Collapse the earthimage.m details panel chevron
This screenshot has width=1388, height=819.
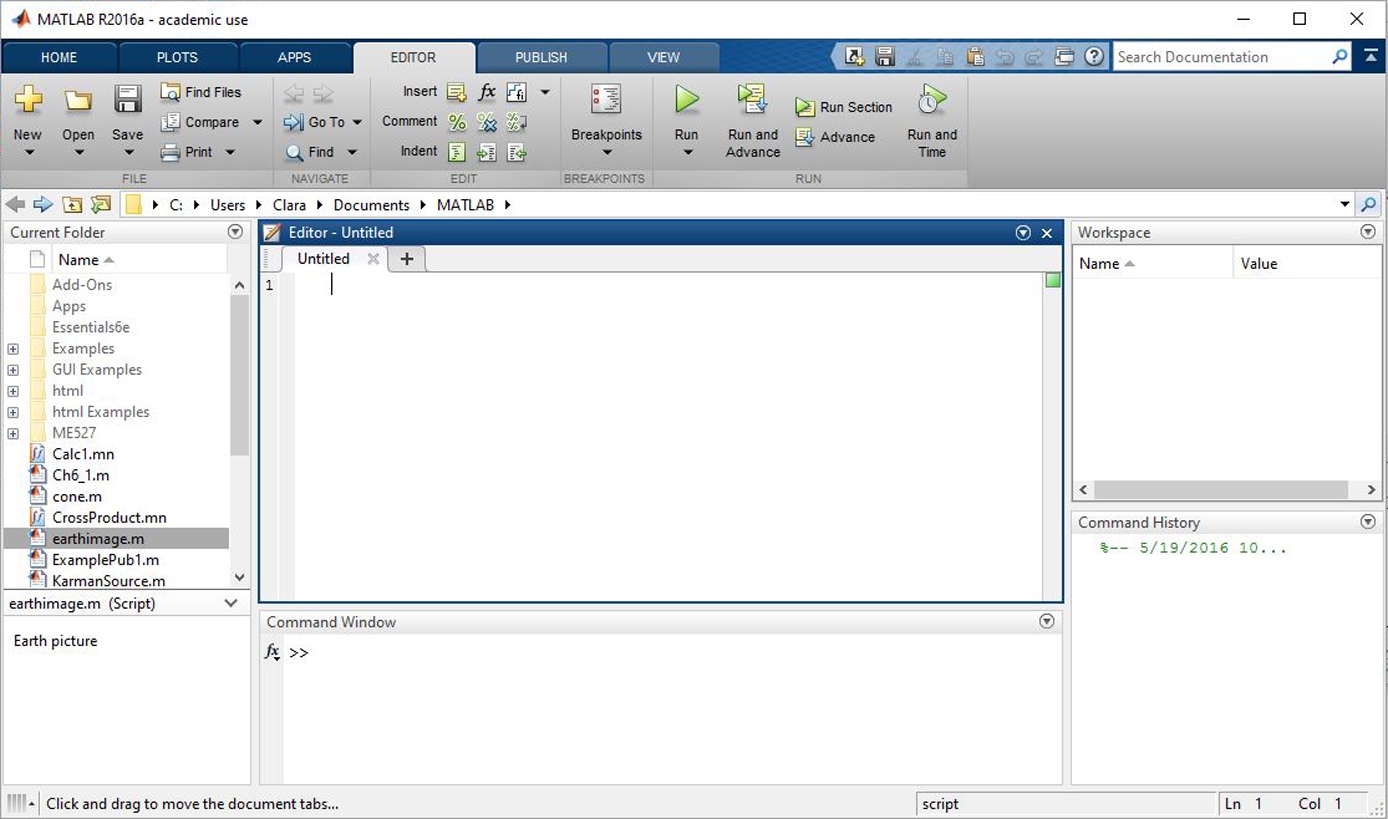[231, 603]
